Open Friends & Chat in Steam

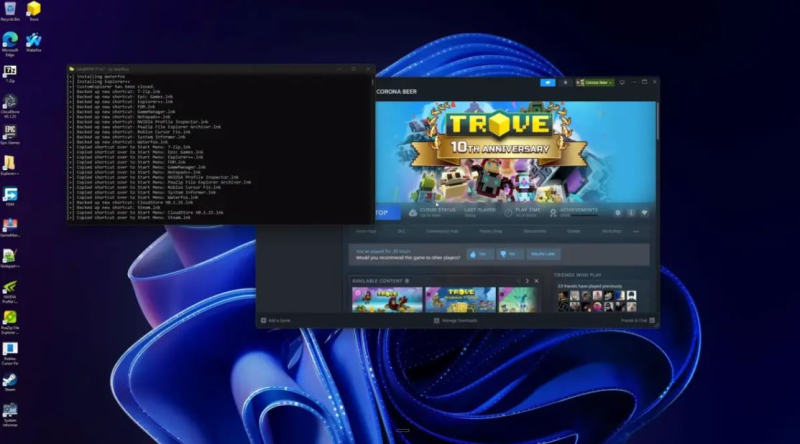pyautogui.click(x=637, y=320)
